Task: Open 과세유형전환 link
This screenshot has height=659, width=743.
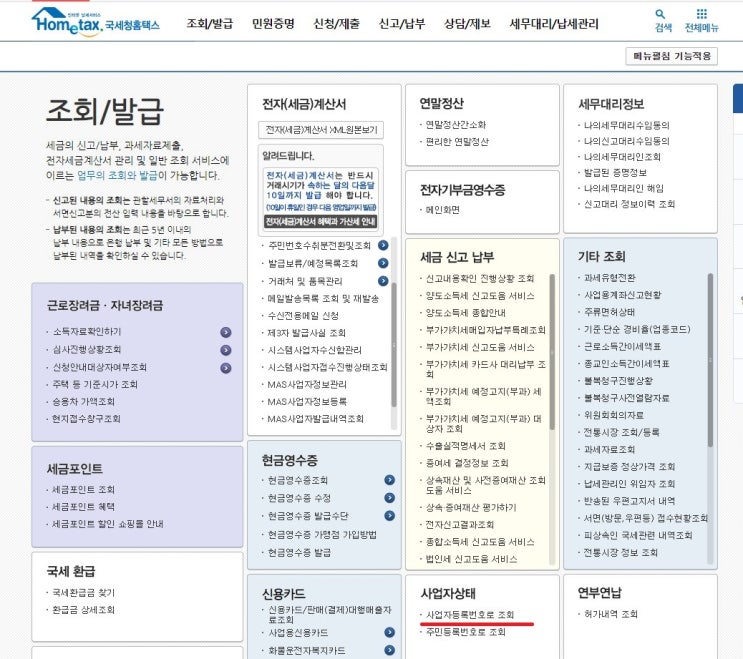Action: 610,278
